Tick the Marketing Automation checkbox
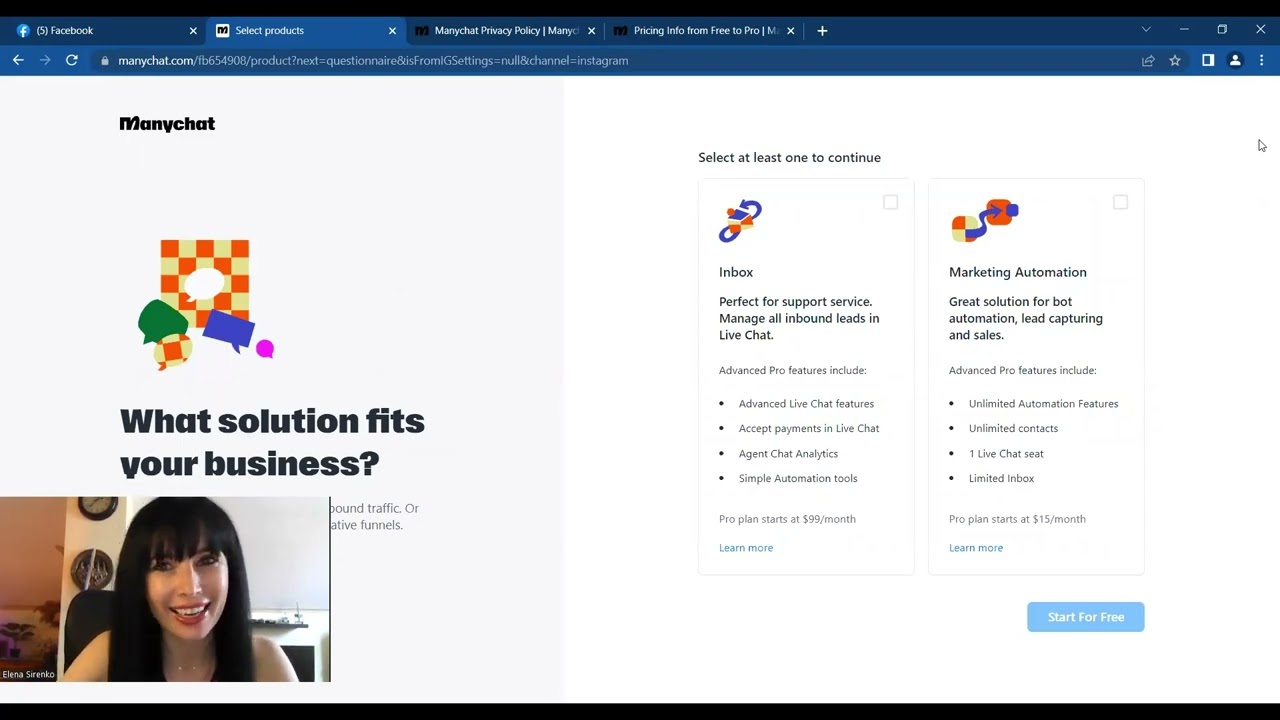This screenshot has width=1280, height=720. pyautogui.click(x=1120, y=202)
